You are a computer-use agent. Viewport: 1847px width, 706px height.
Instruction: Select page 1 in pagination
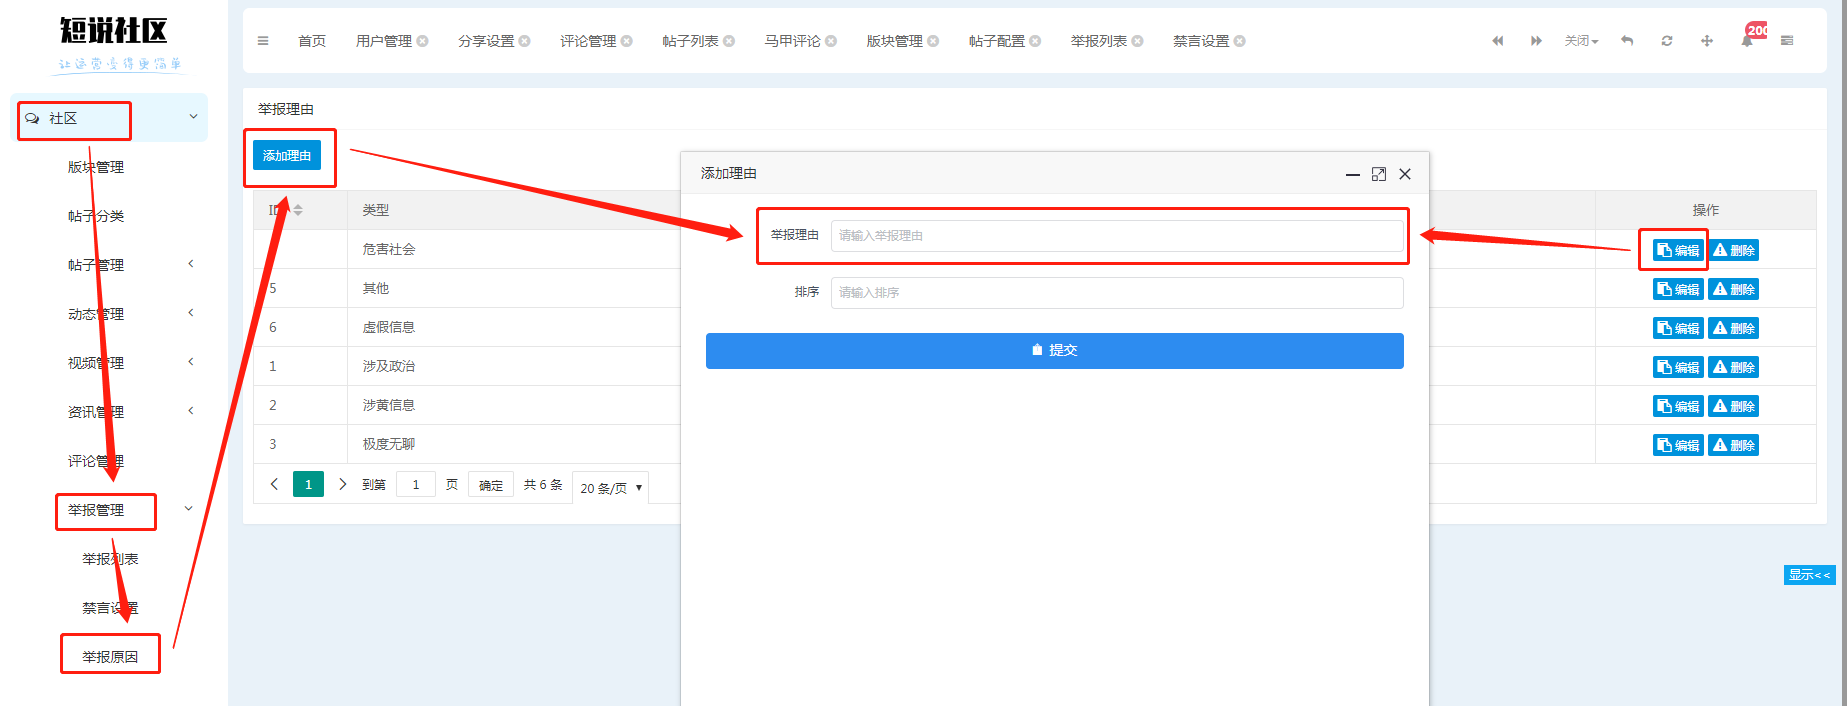308,484
